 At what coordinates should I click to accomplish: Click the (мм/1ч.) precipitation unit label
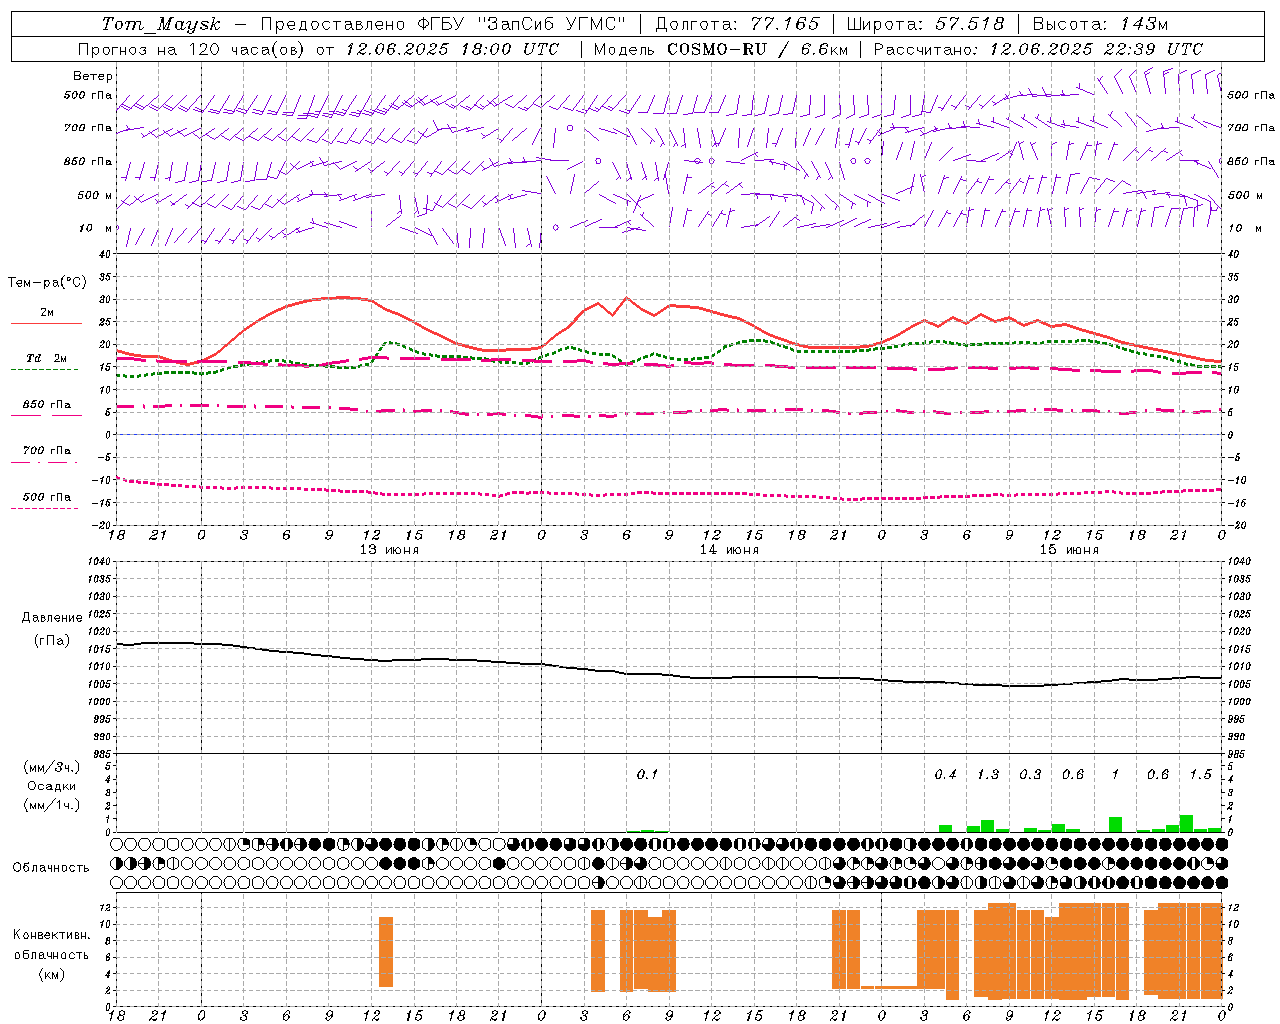point(52,804)
